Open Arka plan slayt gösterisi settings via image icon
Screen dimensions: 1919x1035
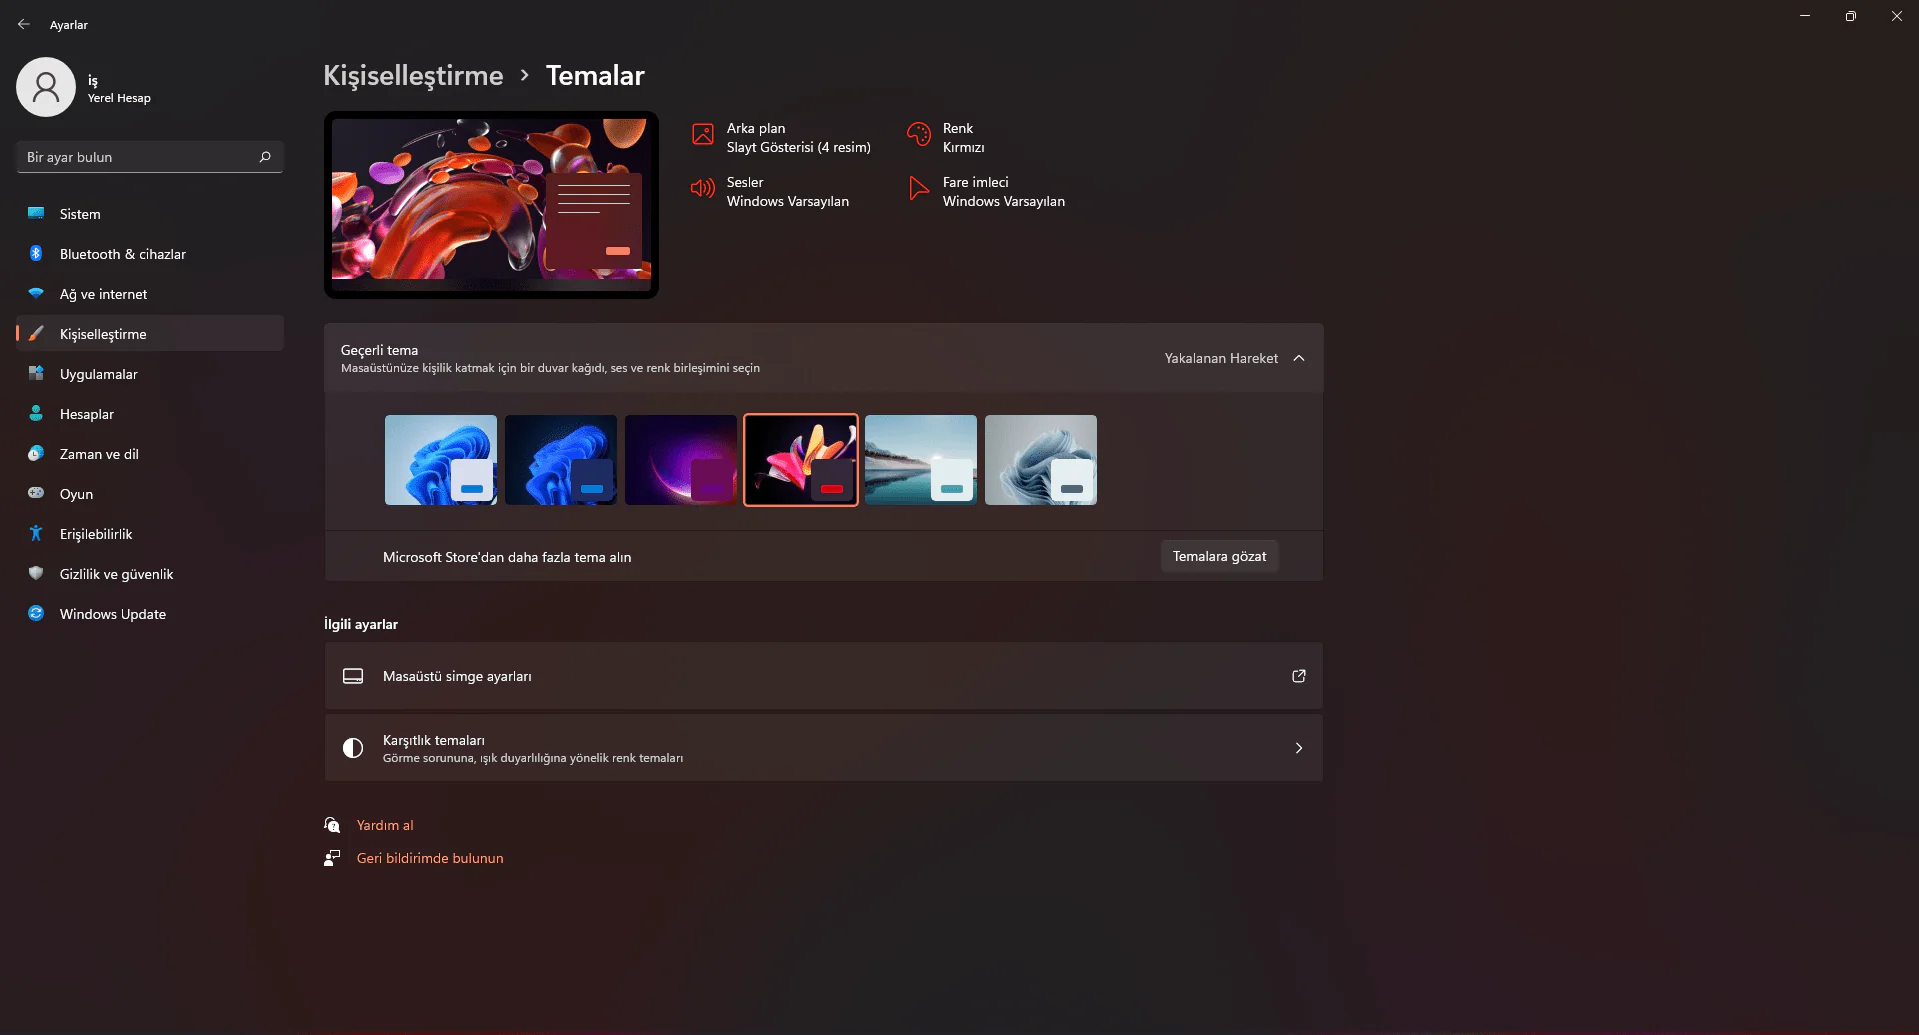[704, 134]
